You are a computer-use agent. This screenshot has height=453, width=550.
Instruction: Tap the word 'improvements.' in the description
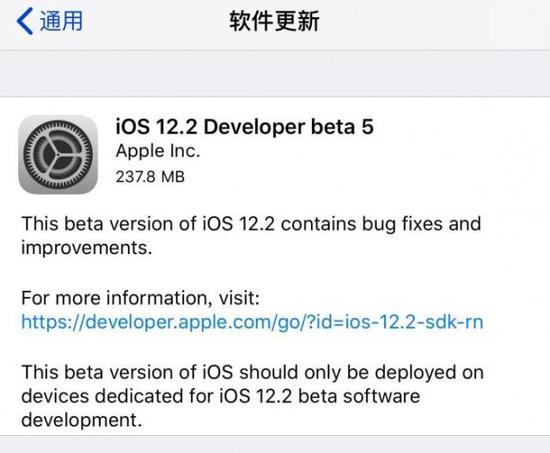[87, 248]
